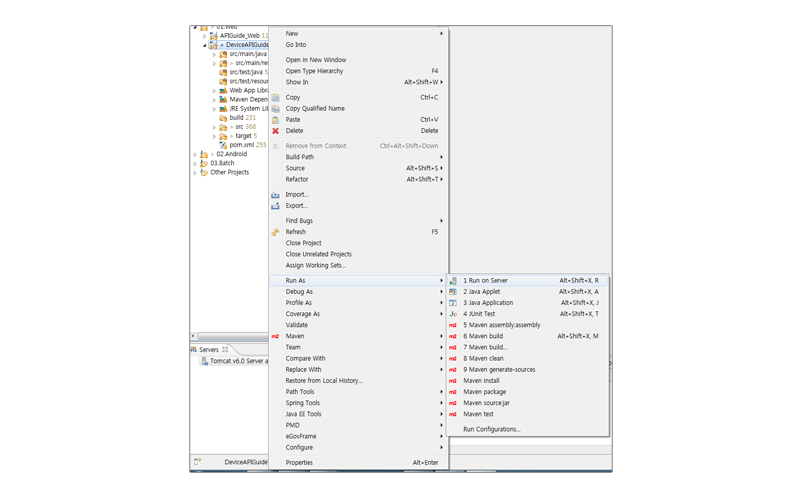Click the JUnit Test icon

tap(453, 314)
